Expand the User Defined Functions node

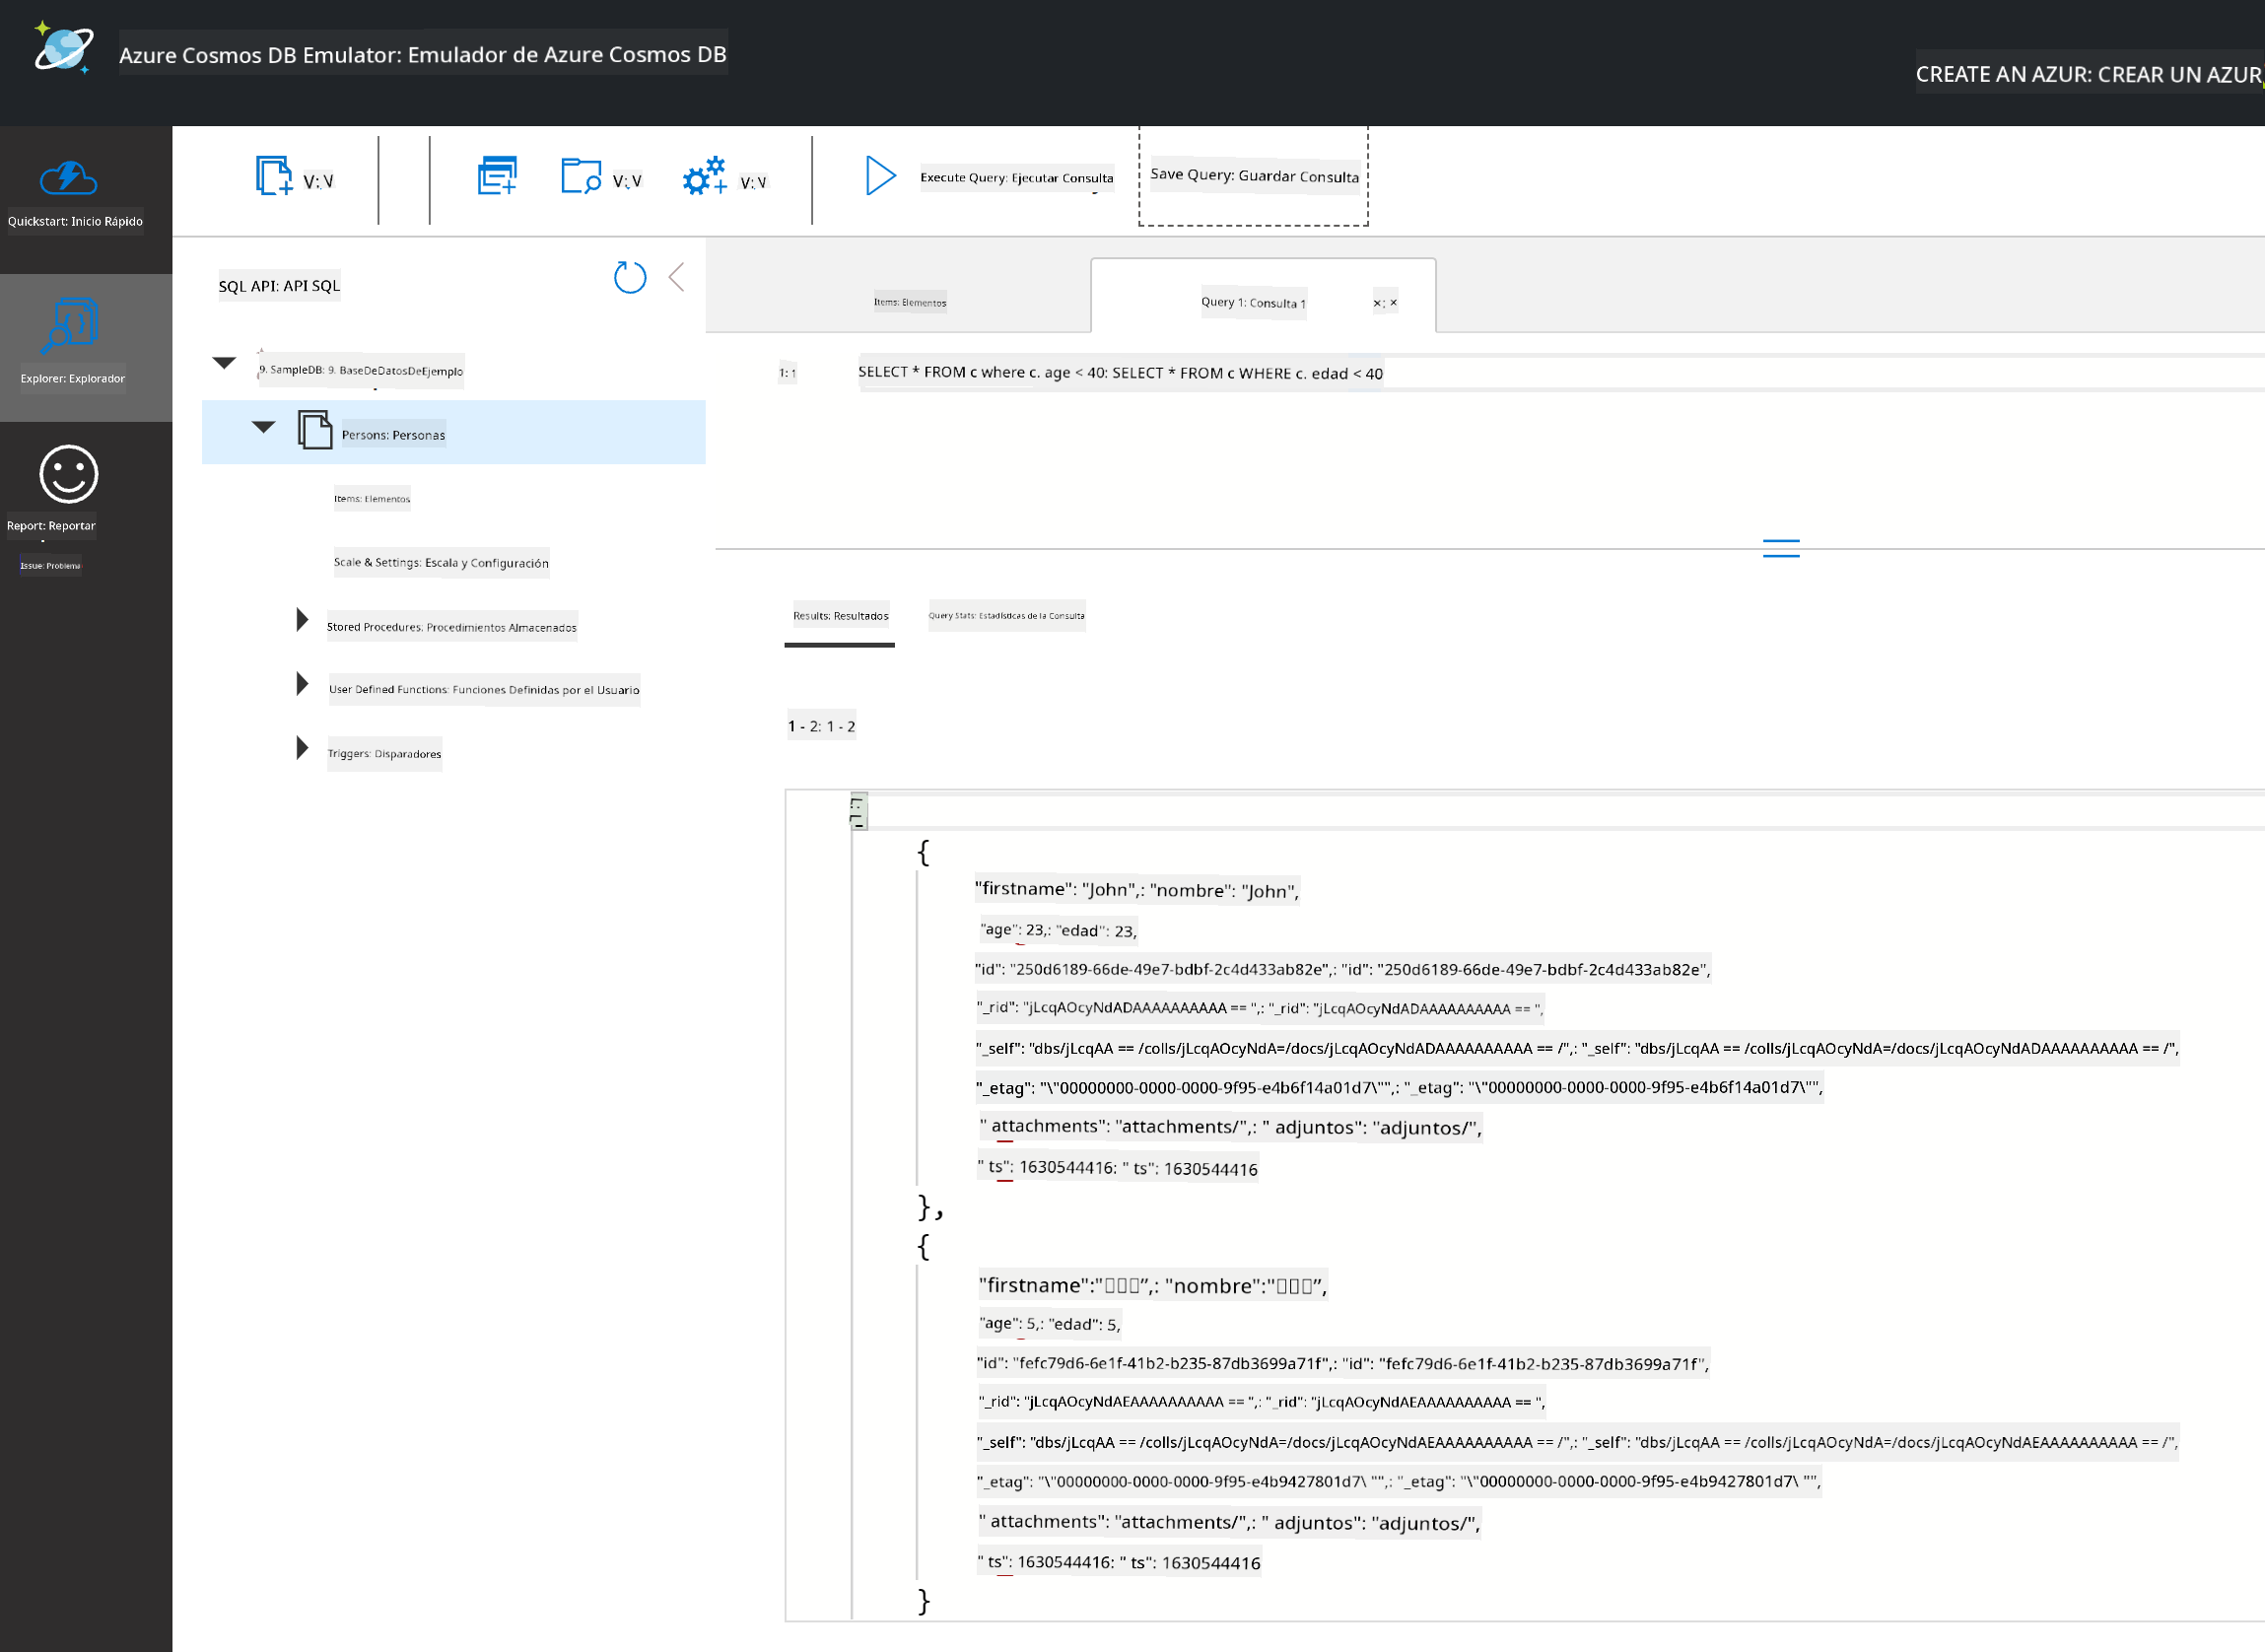302,684
